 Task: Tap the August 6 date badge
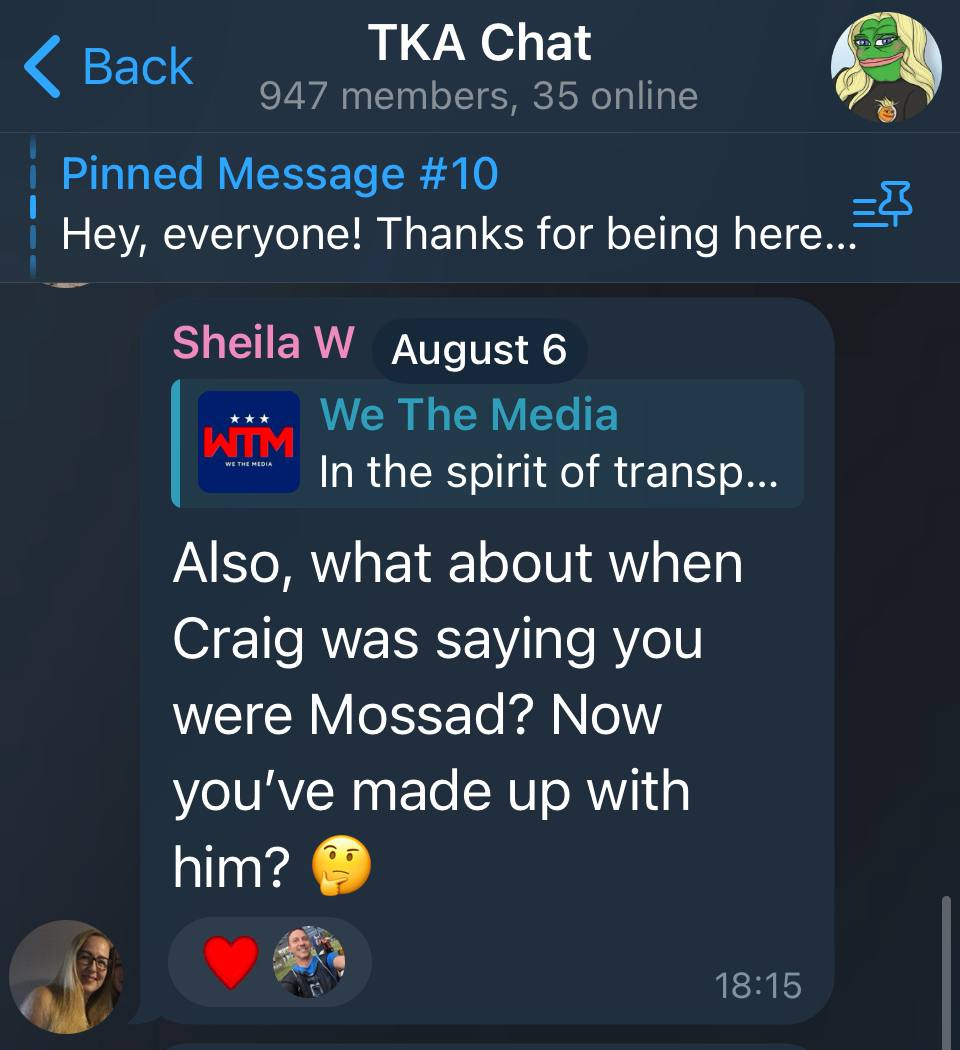[479, 350]
